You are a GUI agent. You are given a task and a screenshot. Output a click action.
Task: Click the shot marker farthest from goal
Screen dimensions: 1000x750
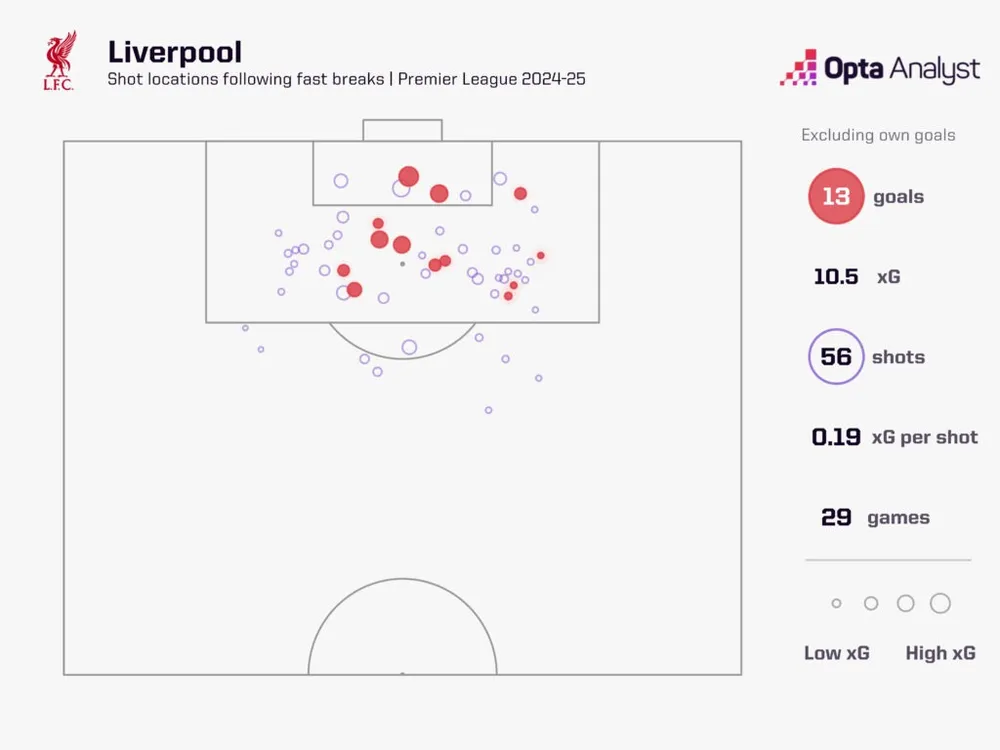[488, 410]
